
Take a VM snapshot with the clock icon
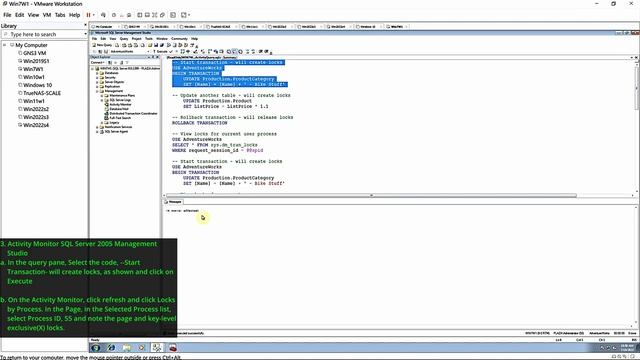[x=114, y=15]
